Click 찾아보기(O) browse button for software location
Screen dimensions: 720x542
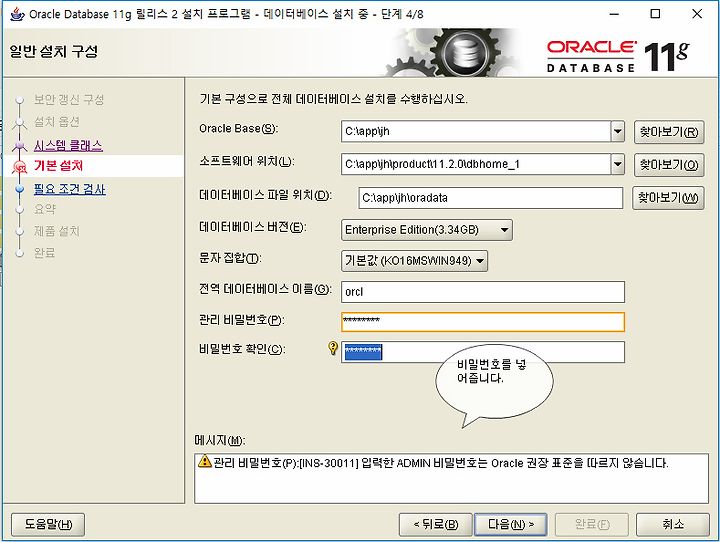tap(669, 164)
